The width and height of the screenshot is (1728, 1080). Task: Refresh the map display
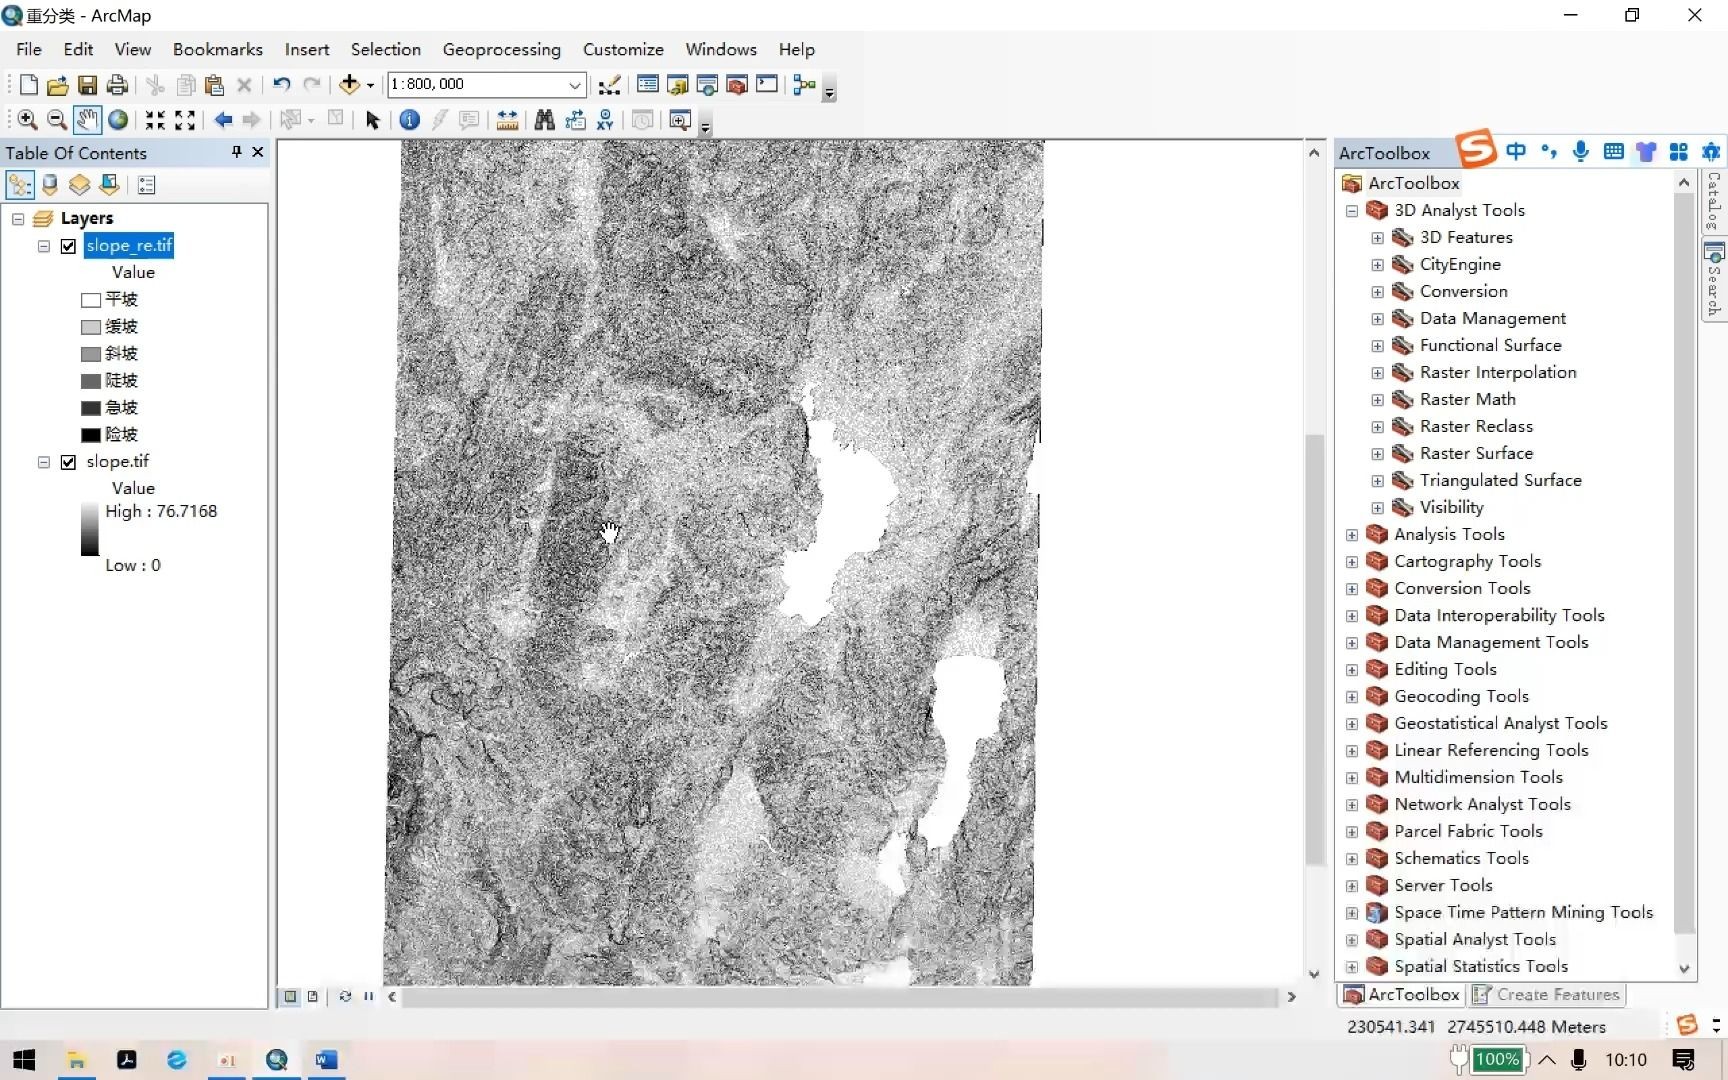[x=346, y=997]
